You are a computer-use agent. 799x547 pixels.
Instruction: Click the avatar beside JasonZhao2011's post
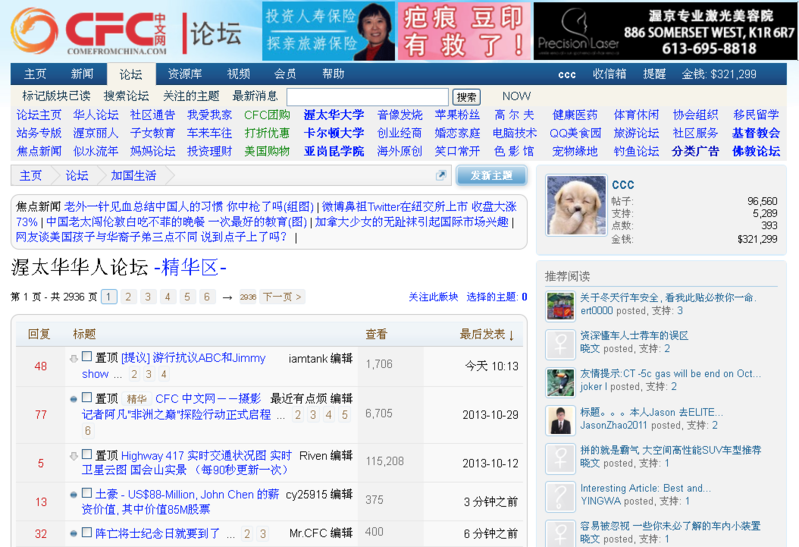click(x=560, y=419)
